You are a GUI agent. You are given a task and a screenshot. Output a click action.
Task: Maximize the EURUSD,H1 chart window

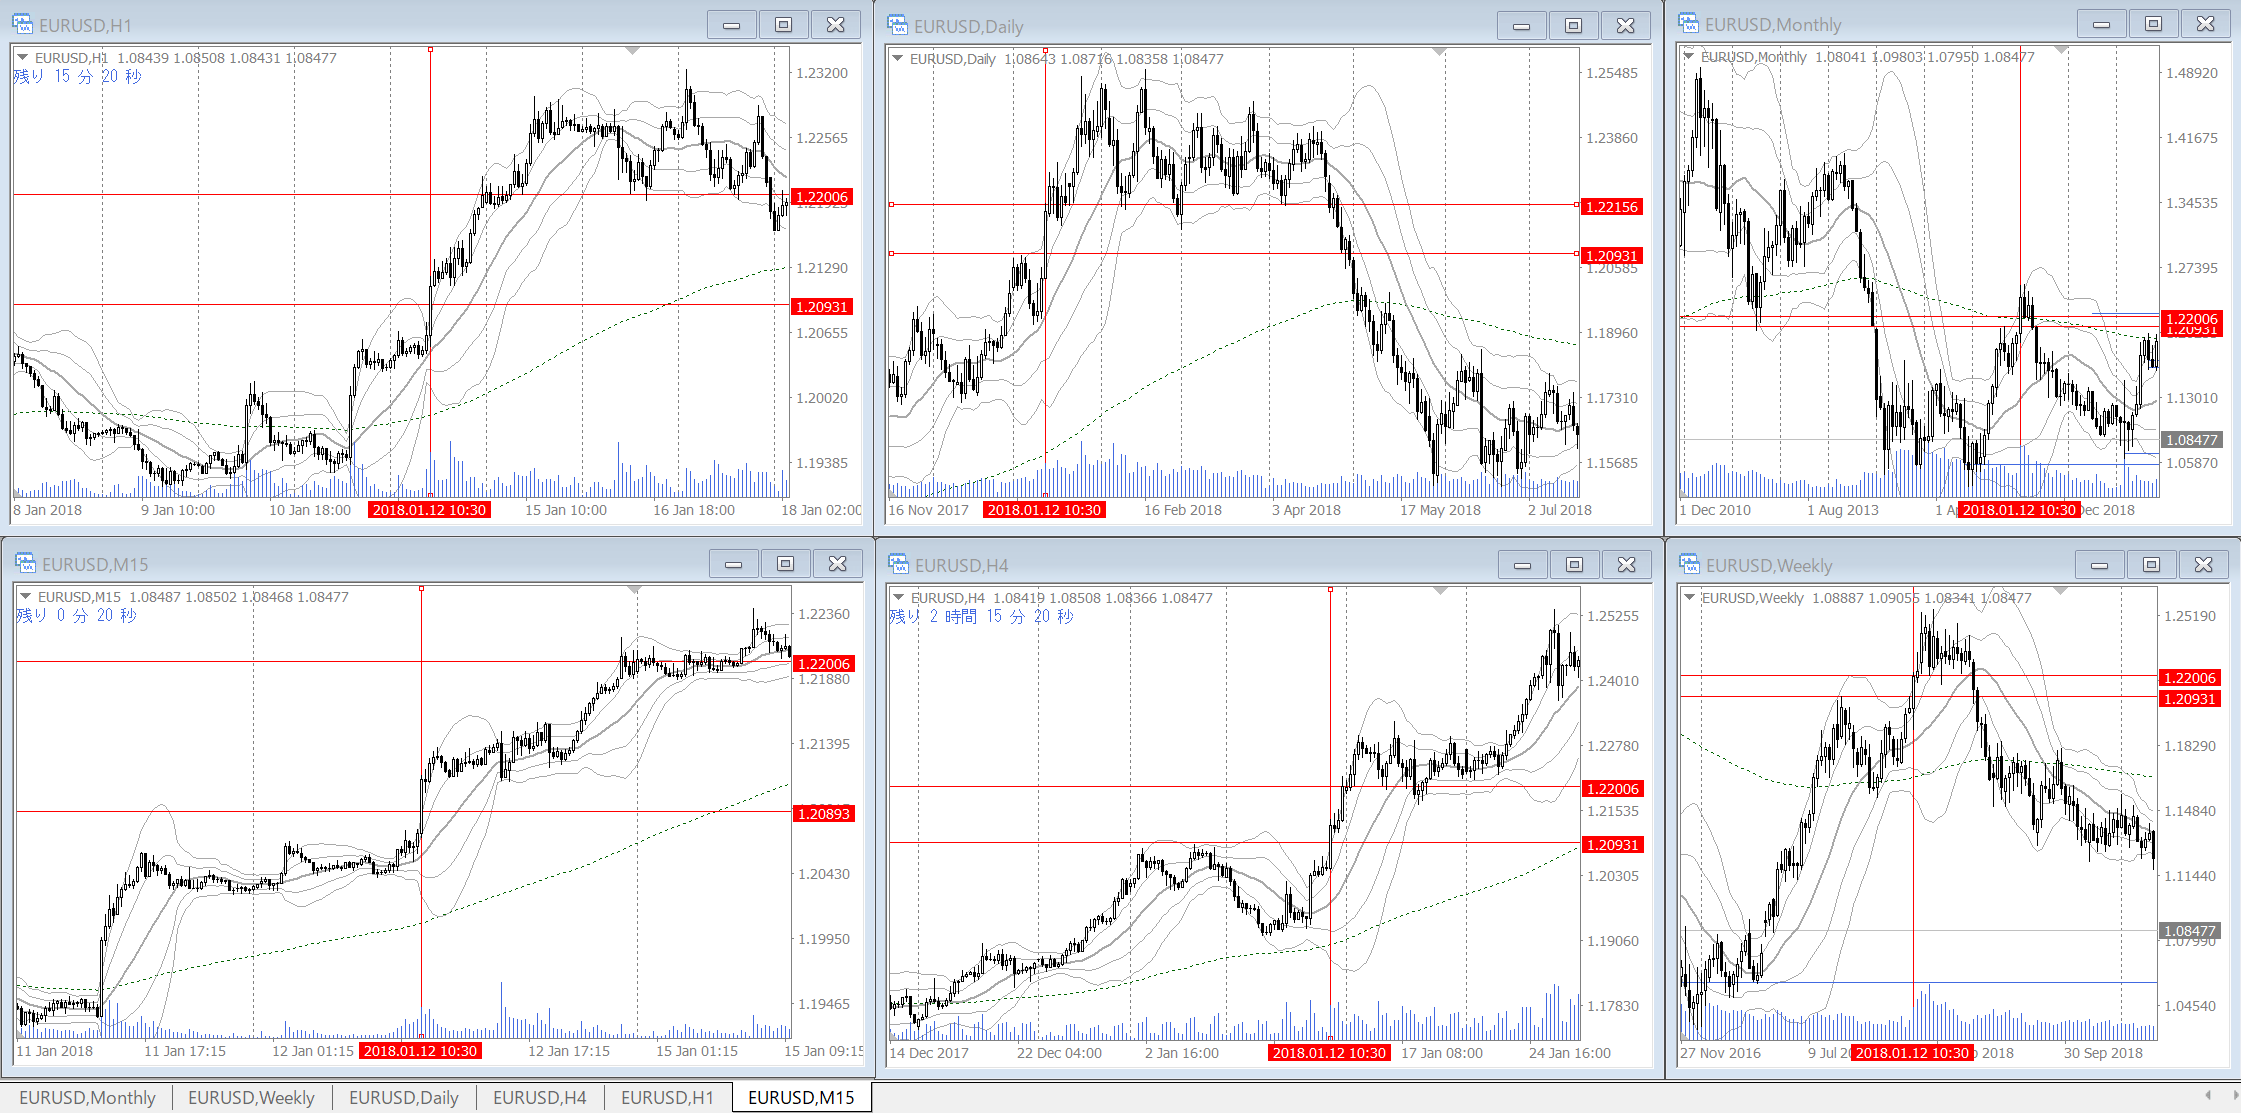(784, 25)
